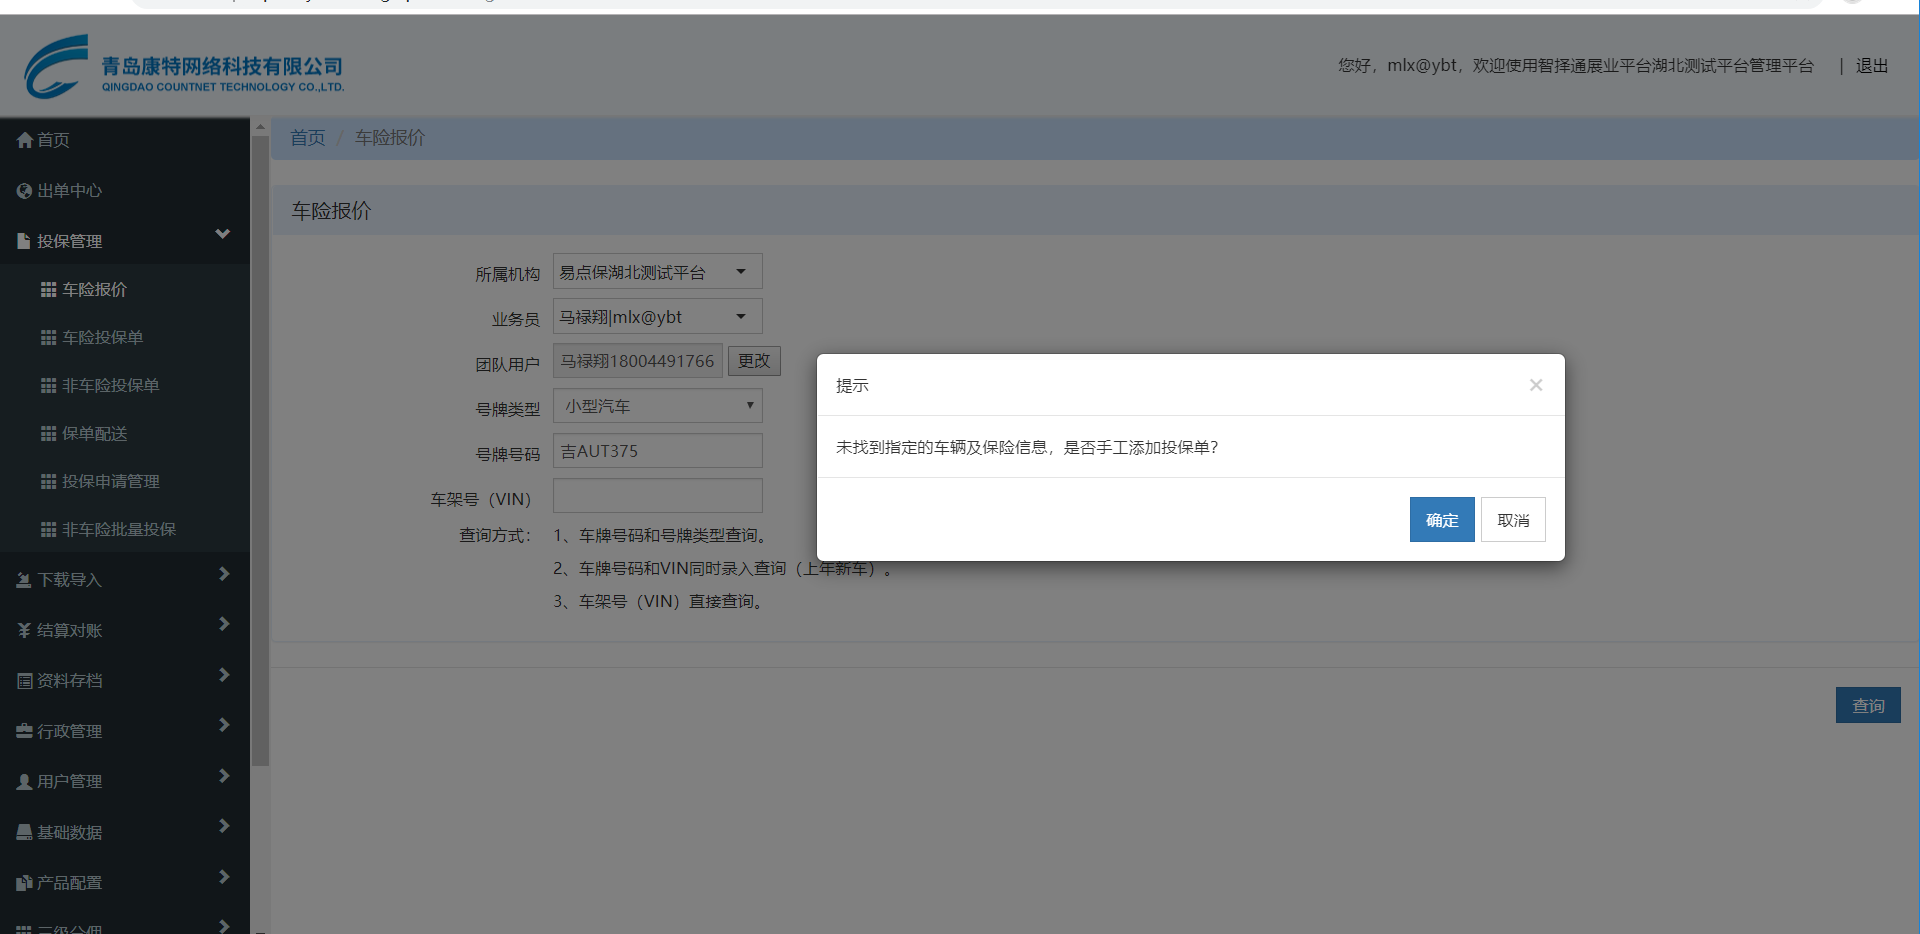Click the globe icon for 出单中心
Viewport: 1920px width, 934px height.
tap(25, 190)
